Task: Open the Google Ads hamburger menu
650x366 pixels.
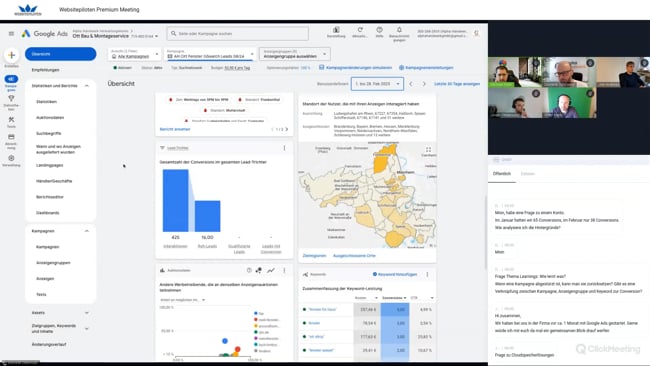Action: (11, 34)
